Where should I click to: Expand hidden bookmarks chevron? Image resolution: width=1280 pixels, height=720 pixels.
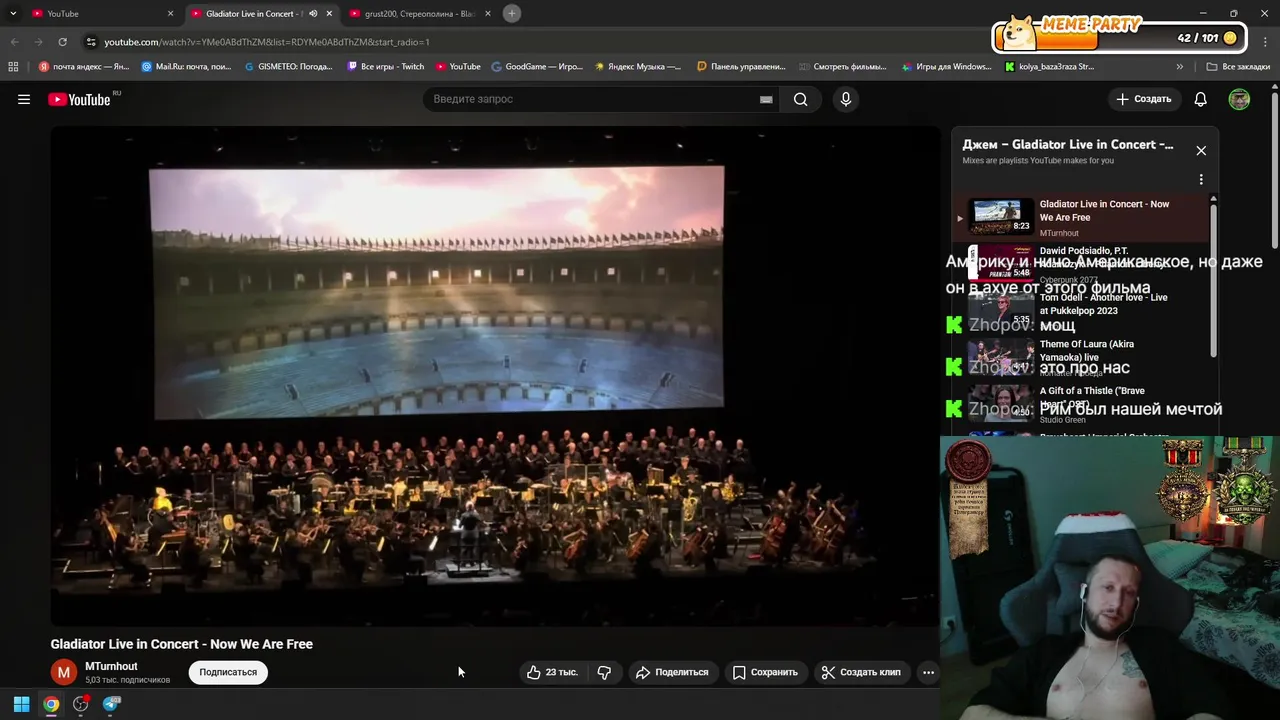(1179, 67)
